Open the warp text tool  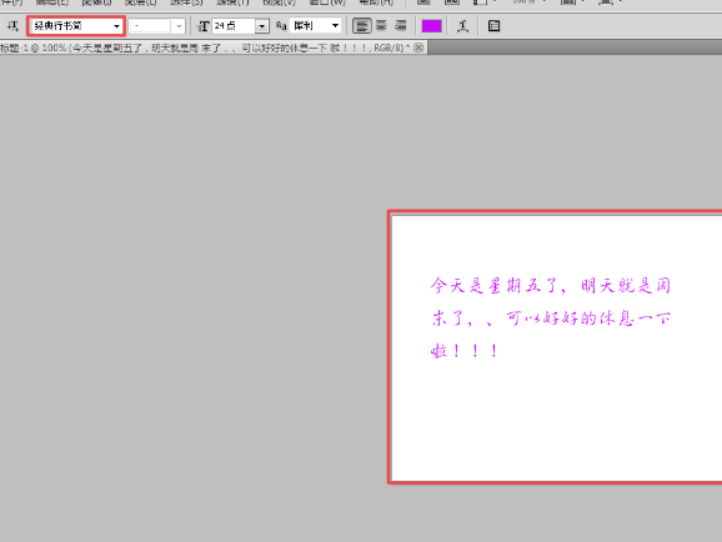463,26
